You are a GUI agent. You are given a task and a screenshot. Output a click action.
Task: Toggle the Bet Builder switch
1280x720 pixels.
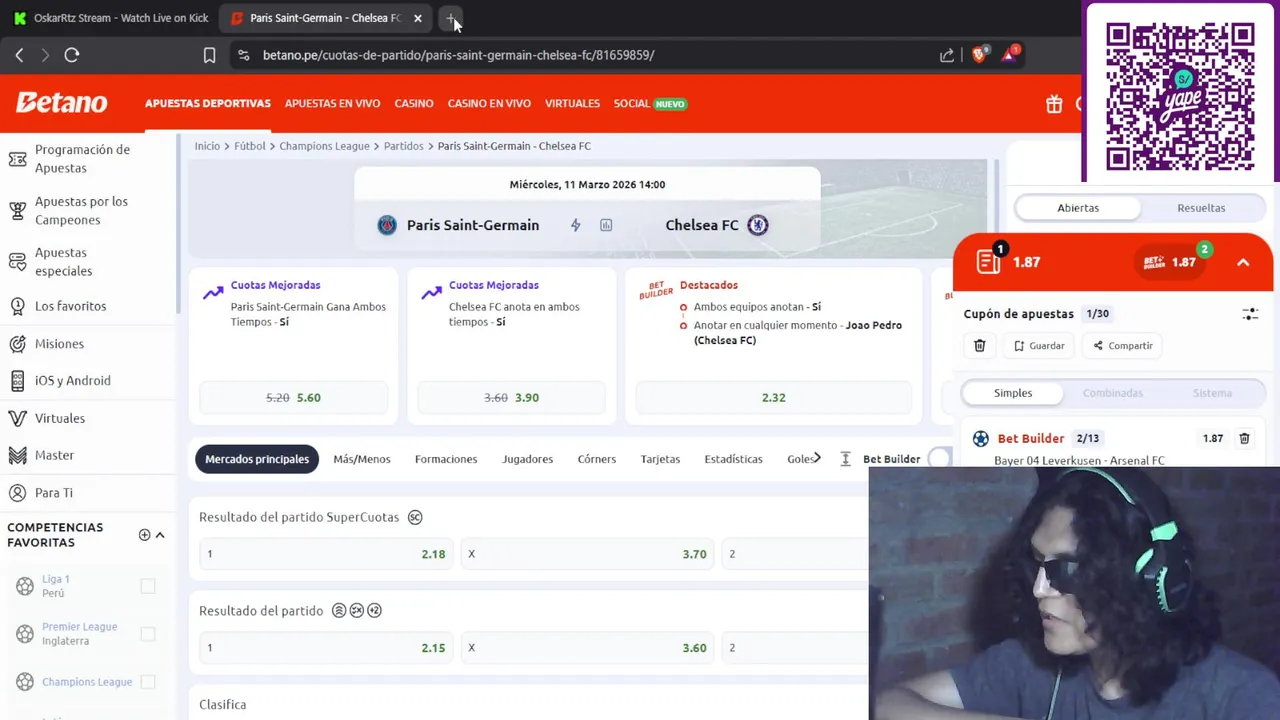(939, 459)
